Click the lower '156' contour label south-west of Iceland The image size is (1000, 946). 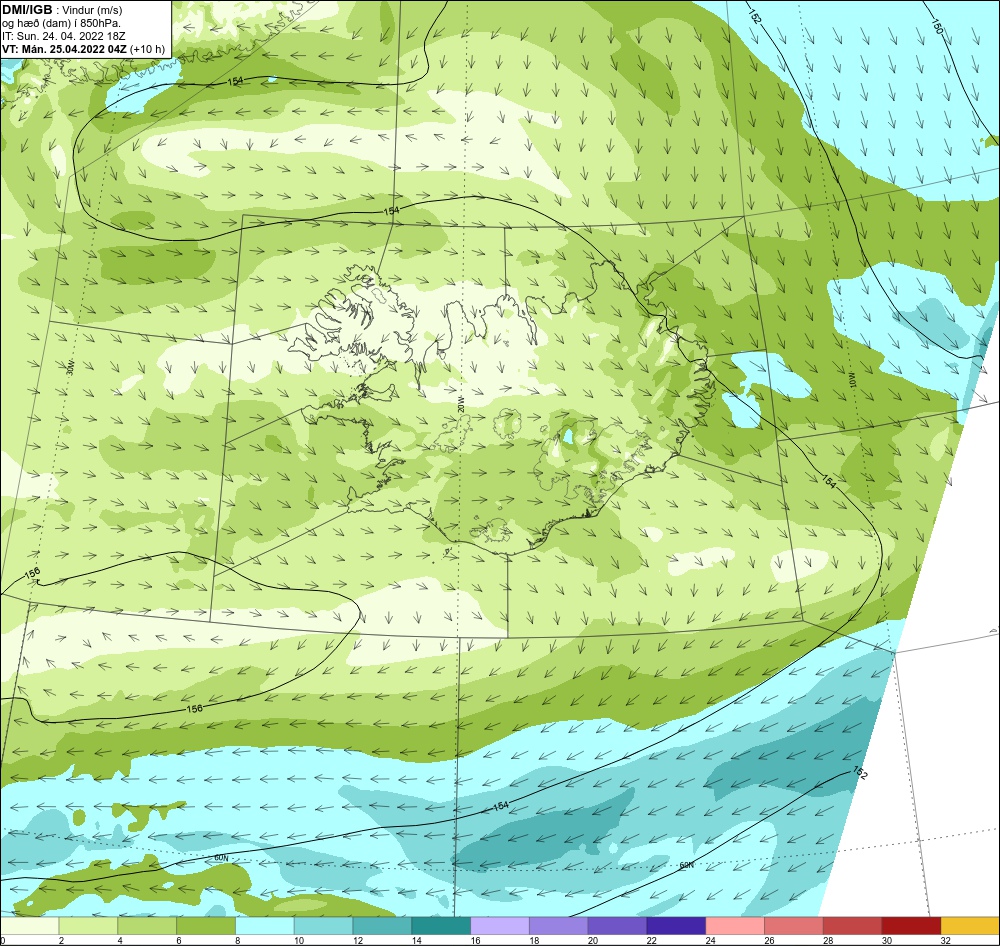tap(195, 709)
